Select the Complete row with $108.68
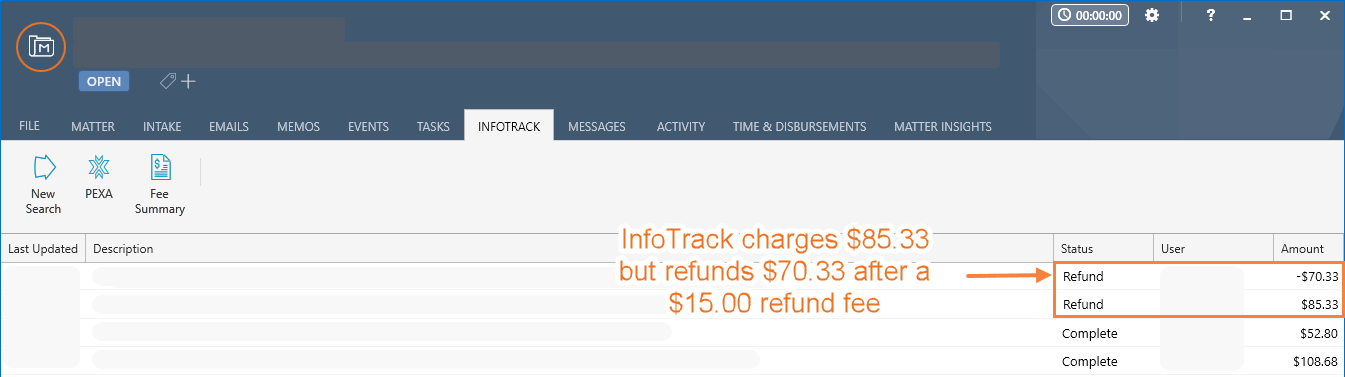Screen dimensions: 1345x377 point(672,361)
